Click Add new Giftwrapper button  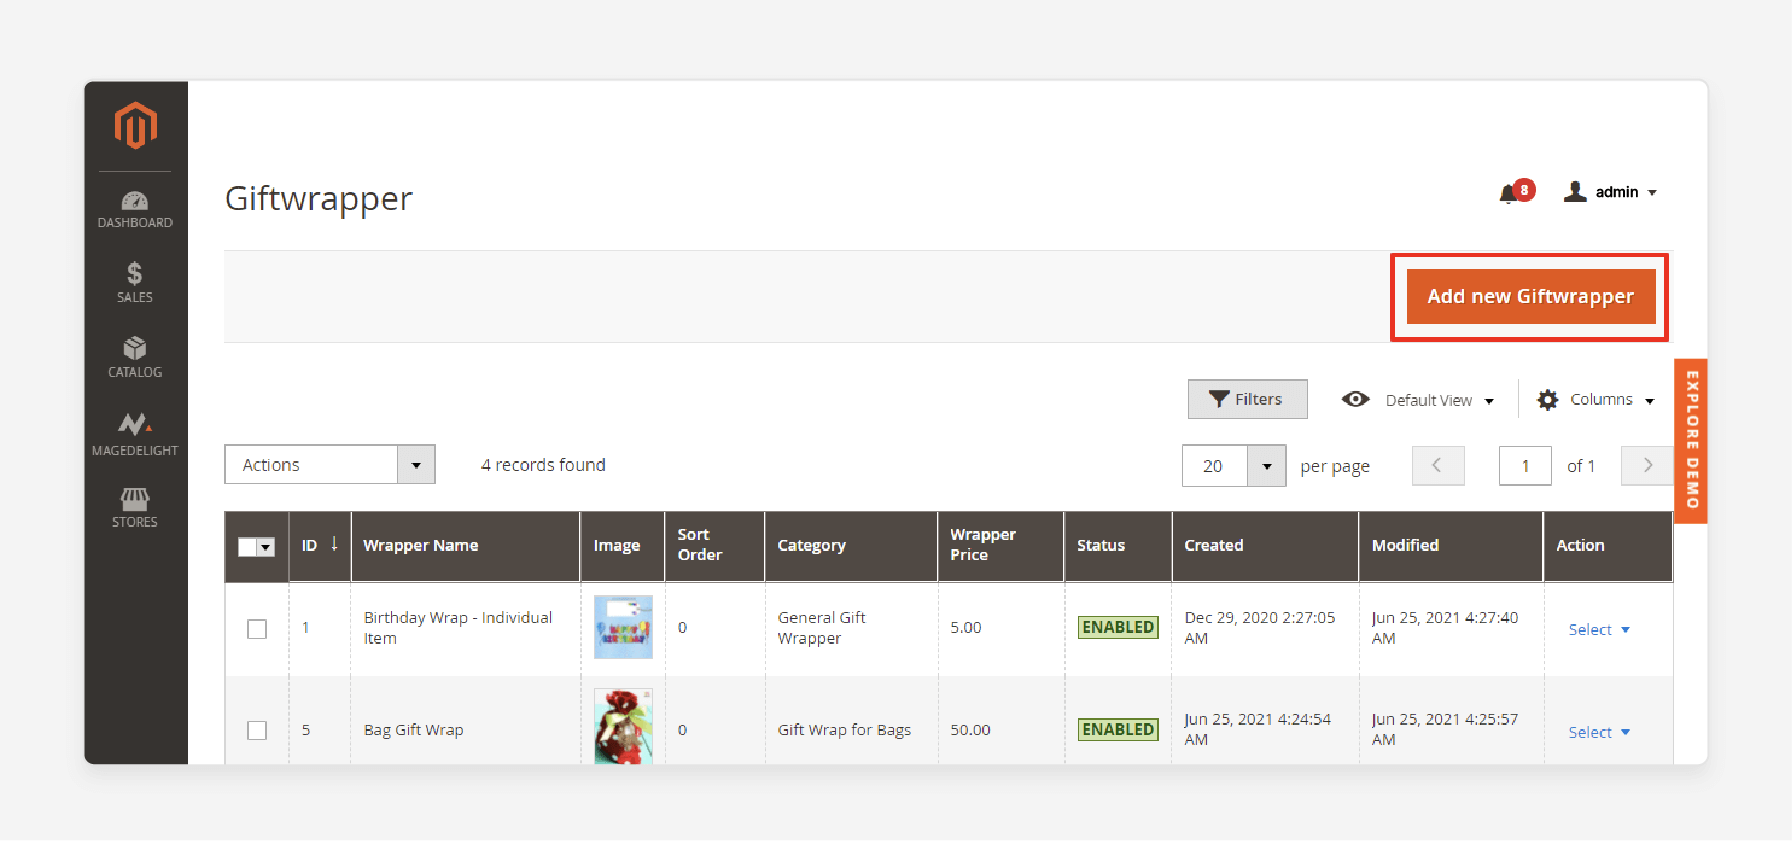(1530, 296)
